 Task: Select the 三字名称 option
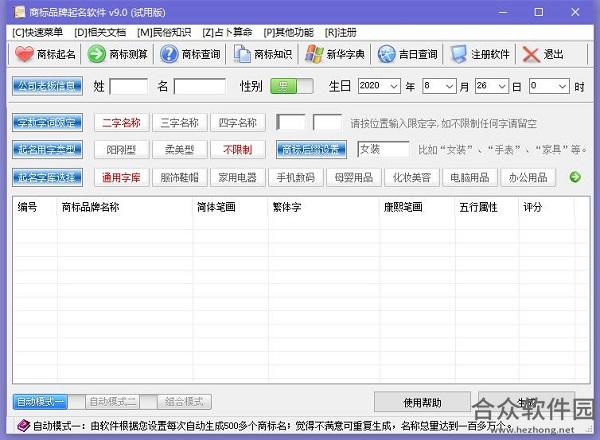coord(179,123)
